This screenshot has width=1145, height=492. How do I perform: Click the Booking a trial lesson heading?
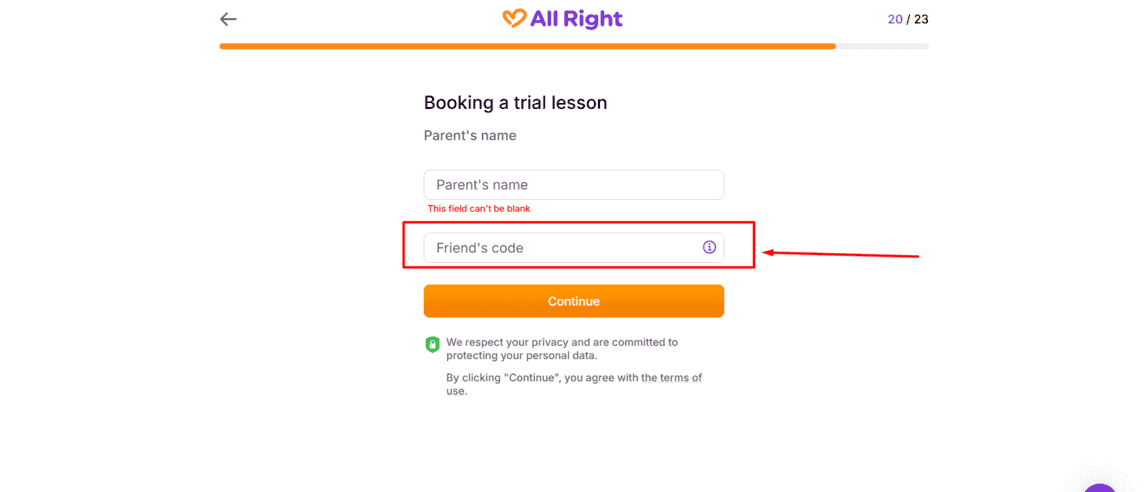pyautogui.click(x=516, y=103)
